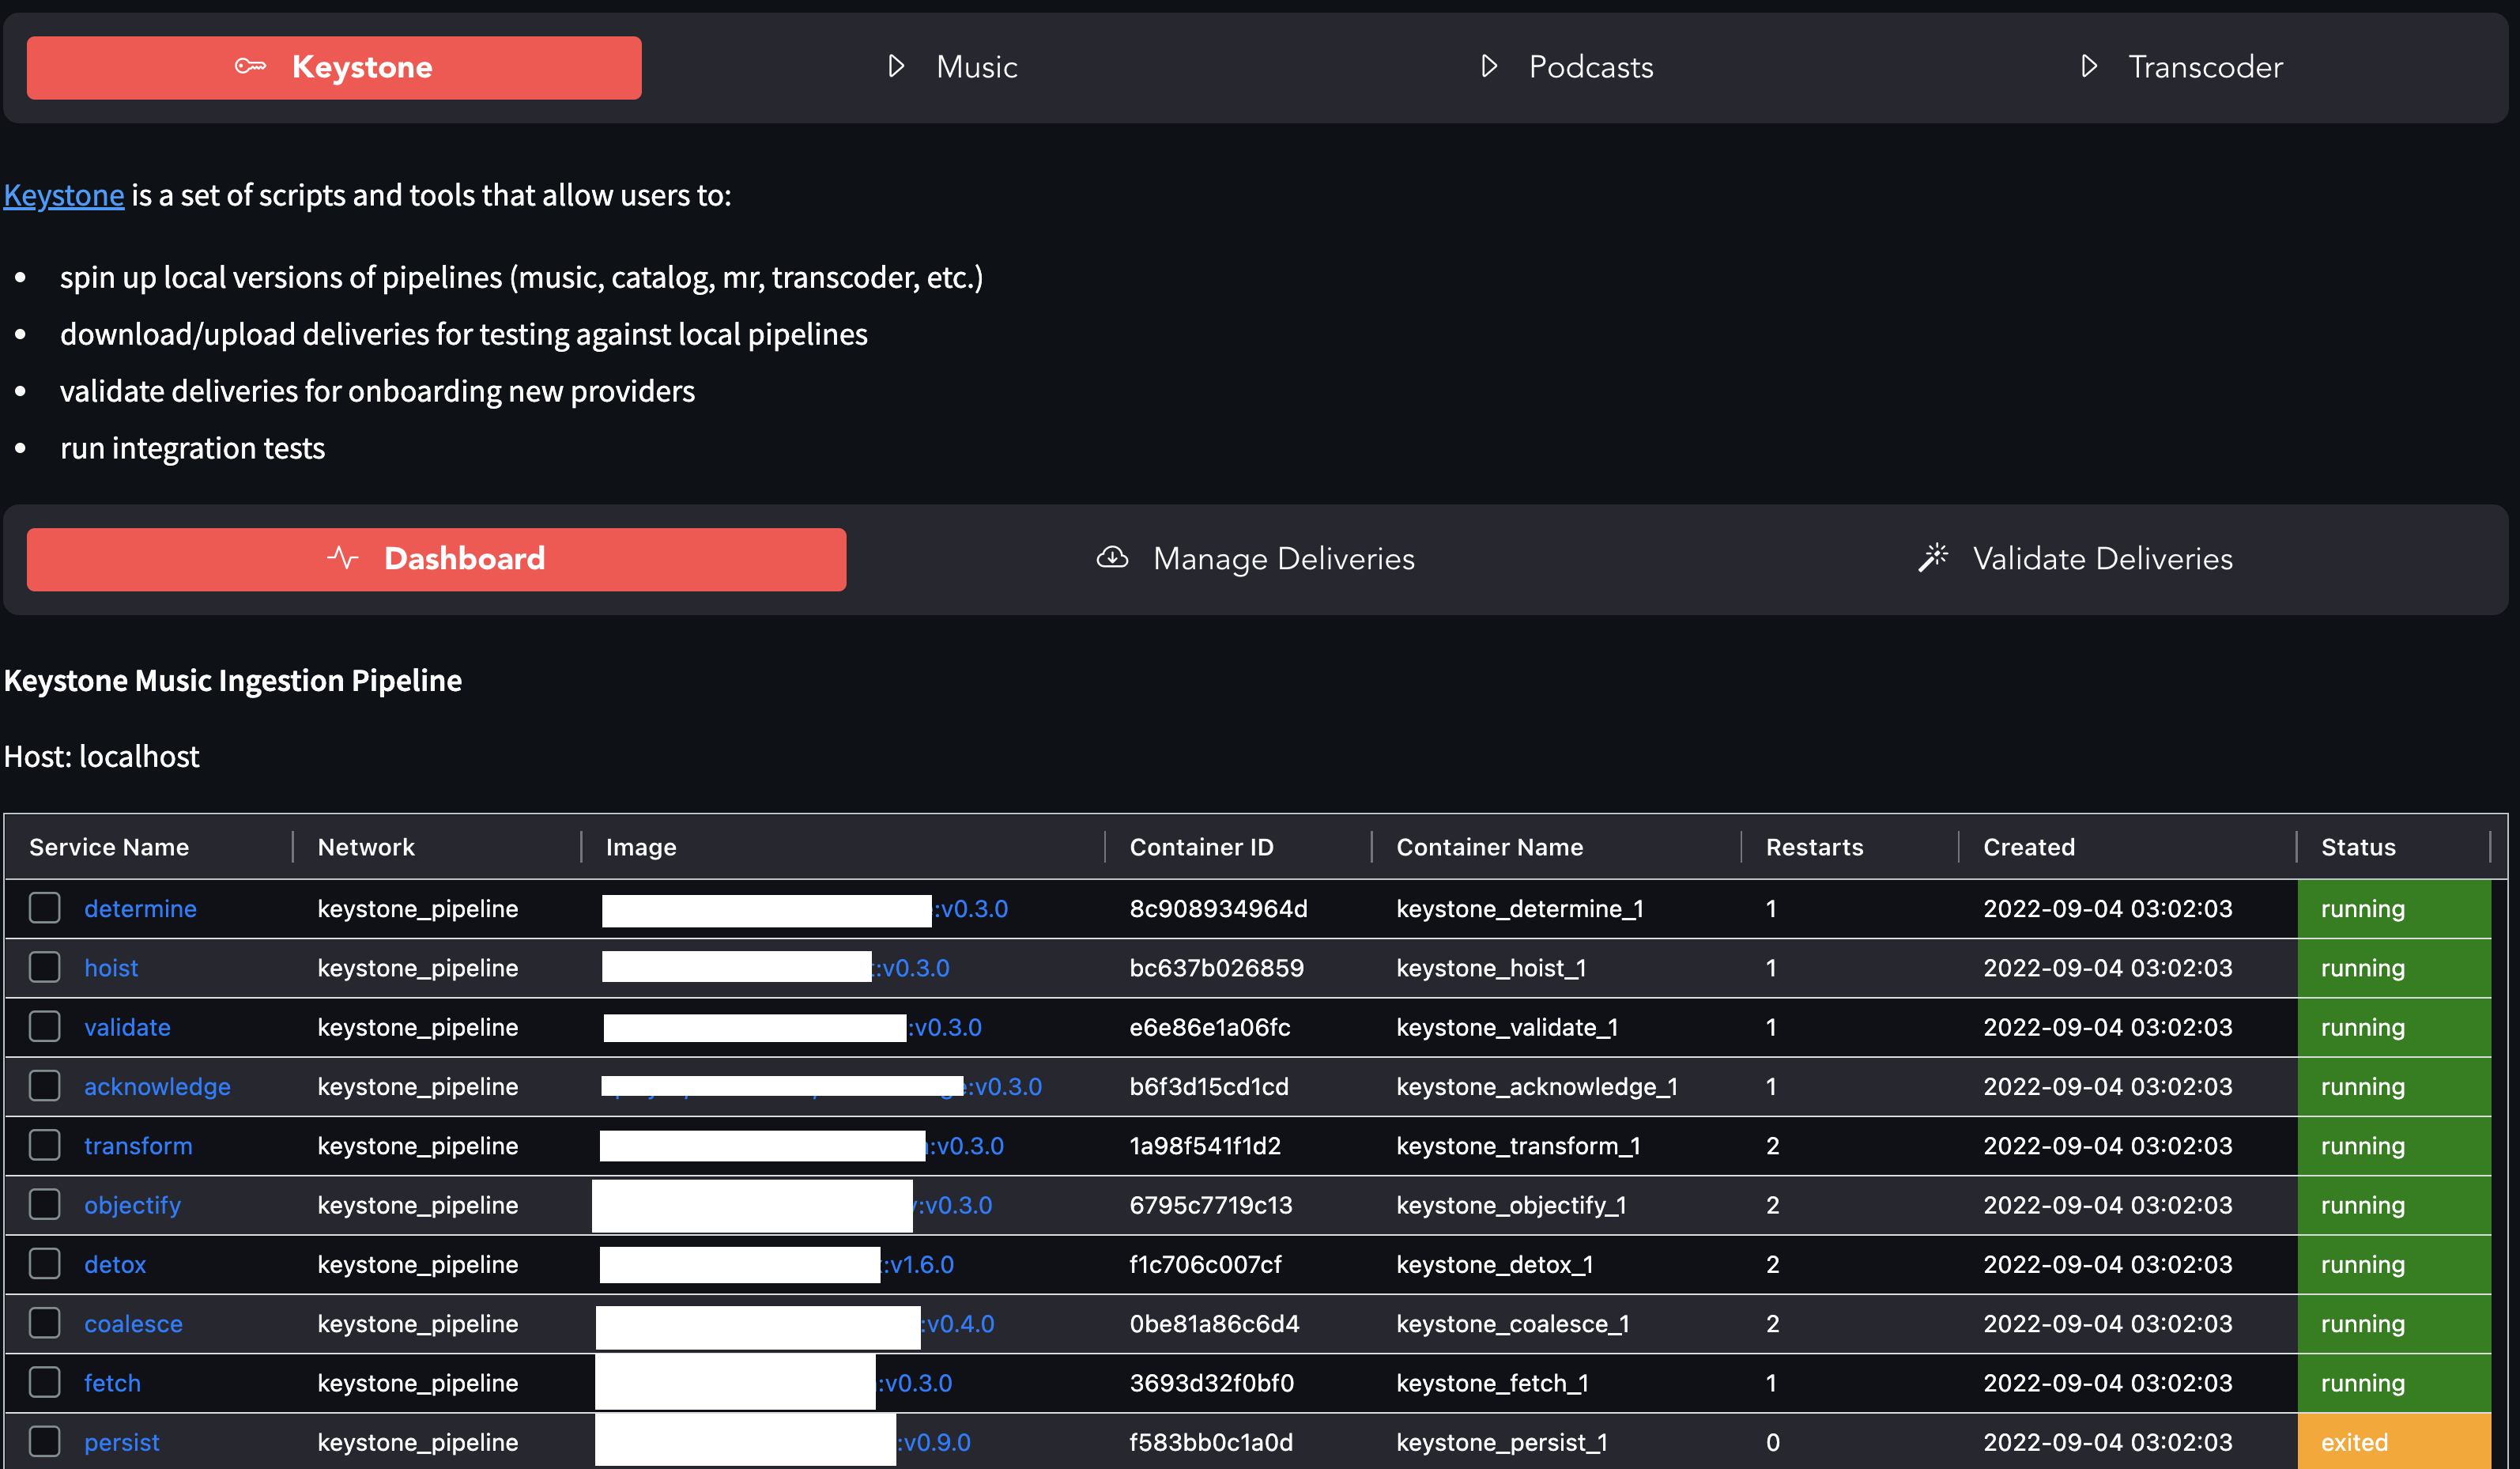The width and height of the screenshot is (2520, 1469).
Task: Click the magic wand icon for Validate Deliveries
Action: [x=1933, y=558]
